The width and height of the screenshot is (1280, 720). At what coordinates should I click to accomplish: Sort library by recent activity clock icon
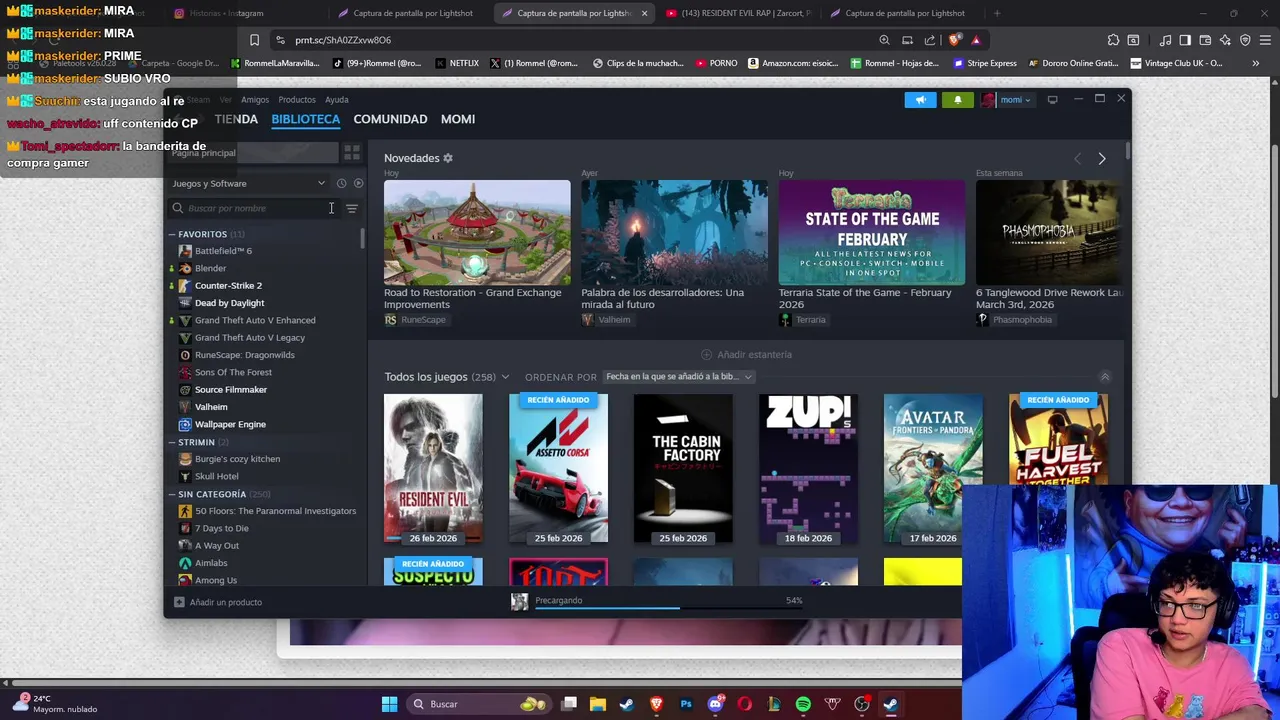point(341,183)
